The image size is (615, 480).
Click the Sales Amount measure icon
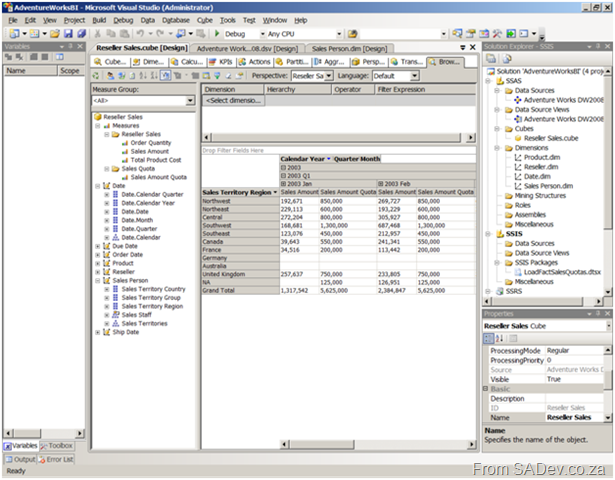[x=125, y=151]
